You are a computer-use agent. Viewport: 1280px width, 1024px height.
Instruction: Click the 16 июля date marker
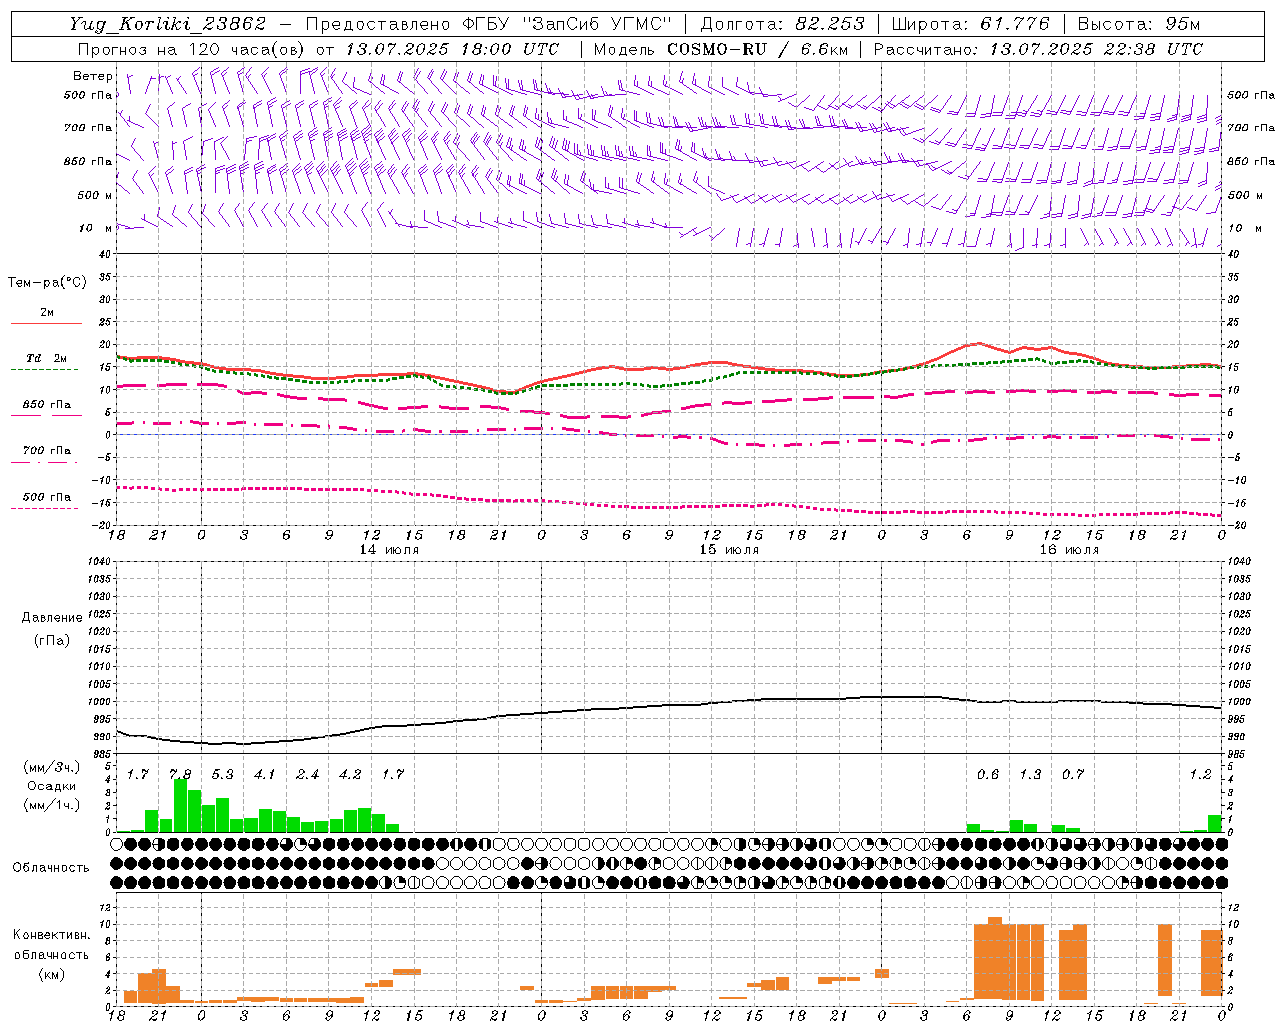[1069, 550]
